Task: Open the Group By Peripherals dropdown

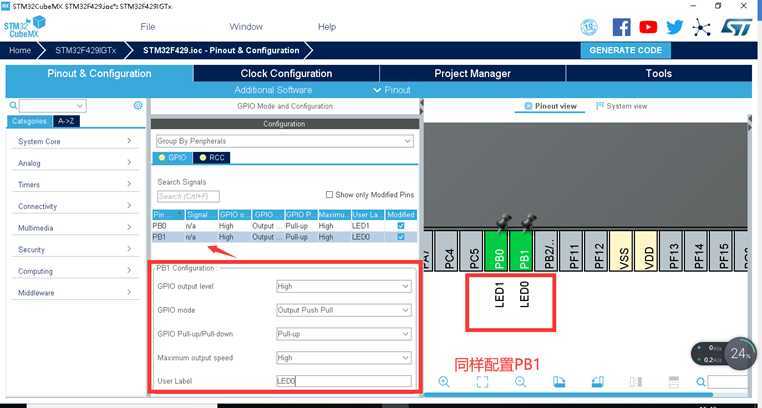Action: click(284, 141)
